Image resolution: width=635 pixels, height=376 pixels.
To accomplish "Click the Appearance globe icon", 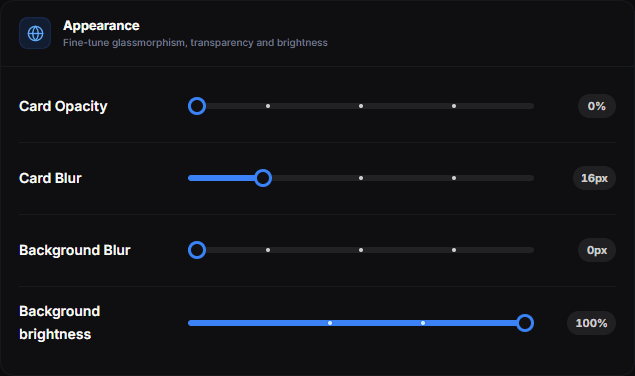I will (35, 33).
